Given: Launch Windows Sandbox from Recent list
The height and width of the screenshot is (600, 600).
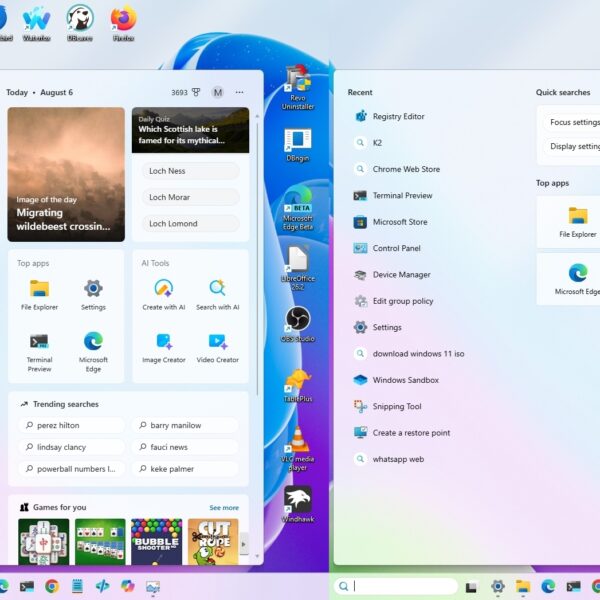Looking at the screenshot, I should point(396,380).
